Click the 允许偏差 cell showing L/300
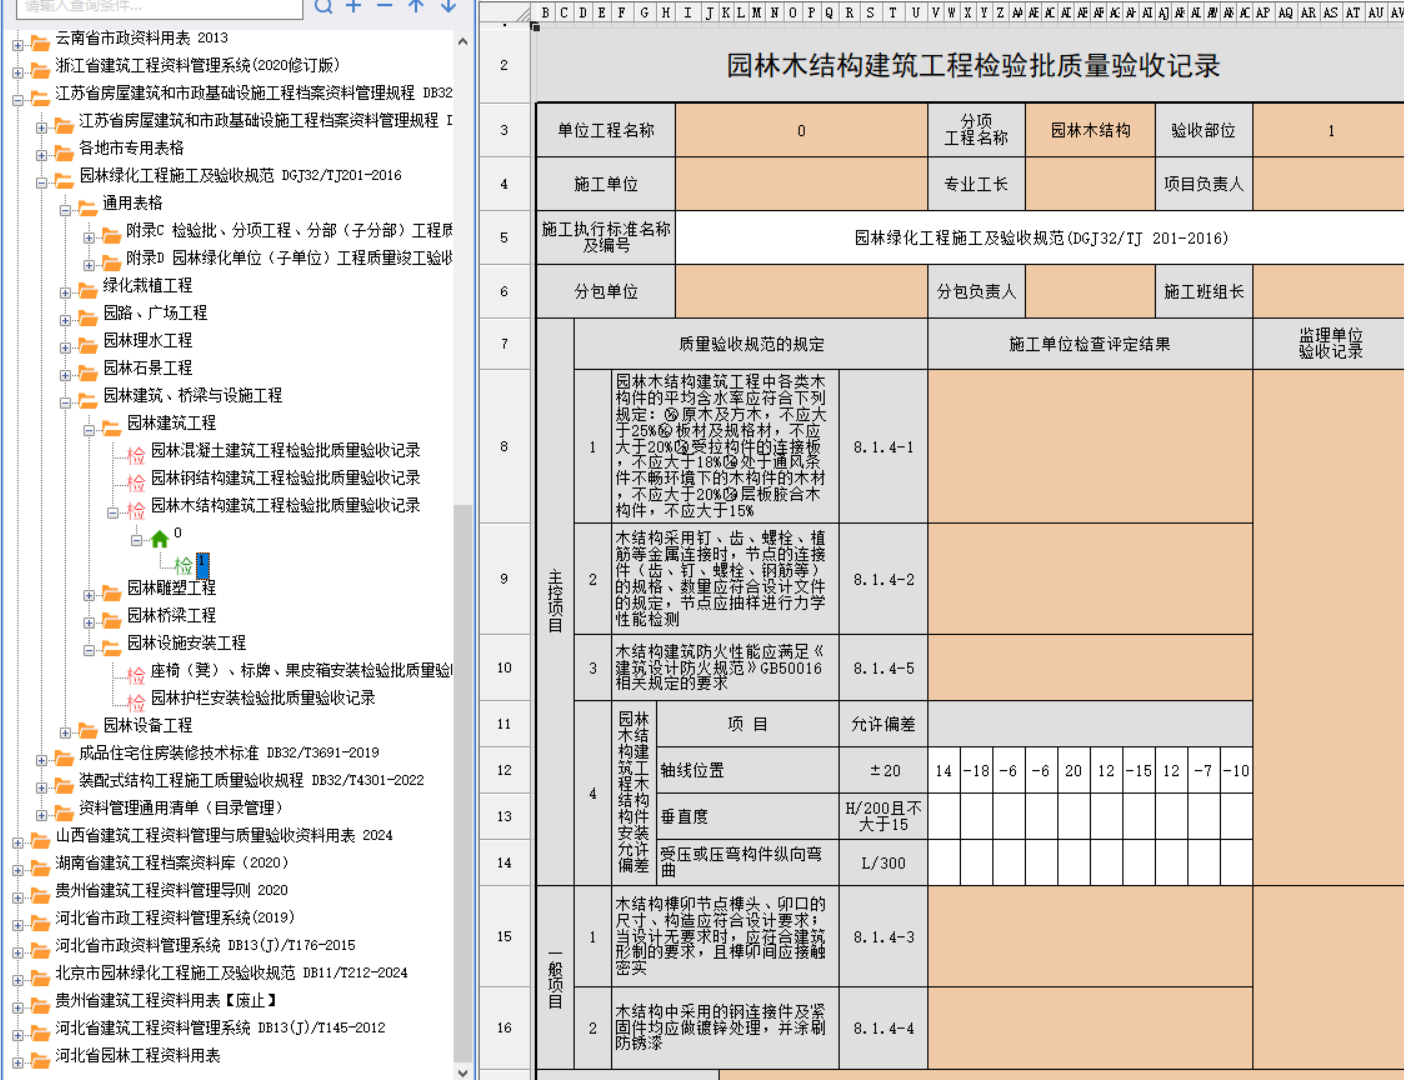Screen dimensions: 1404x1080 point(883,863)
